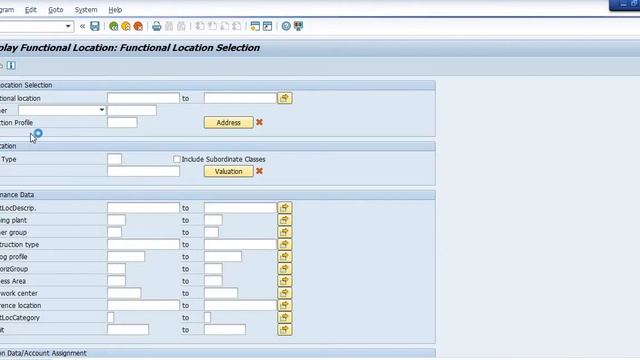Open multiple selection for Planner group row

tap(284, 232)
